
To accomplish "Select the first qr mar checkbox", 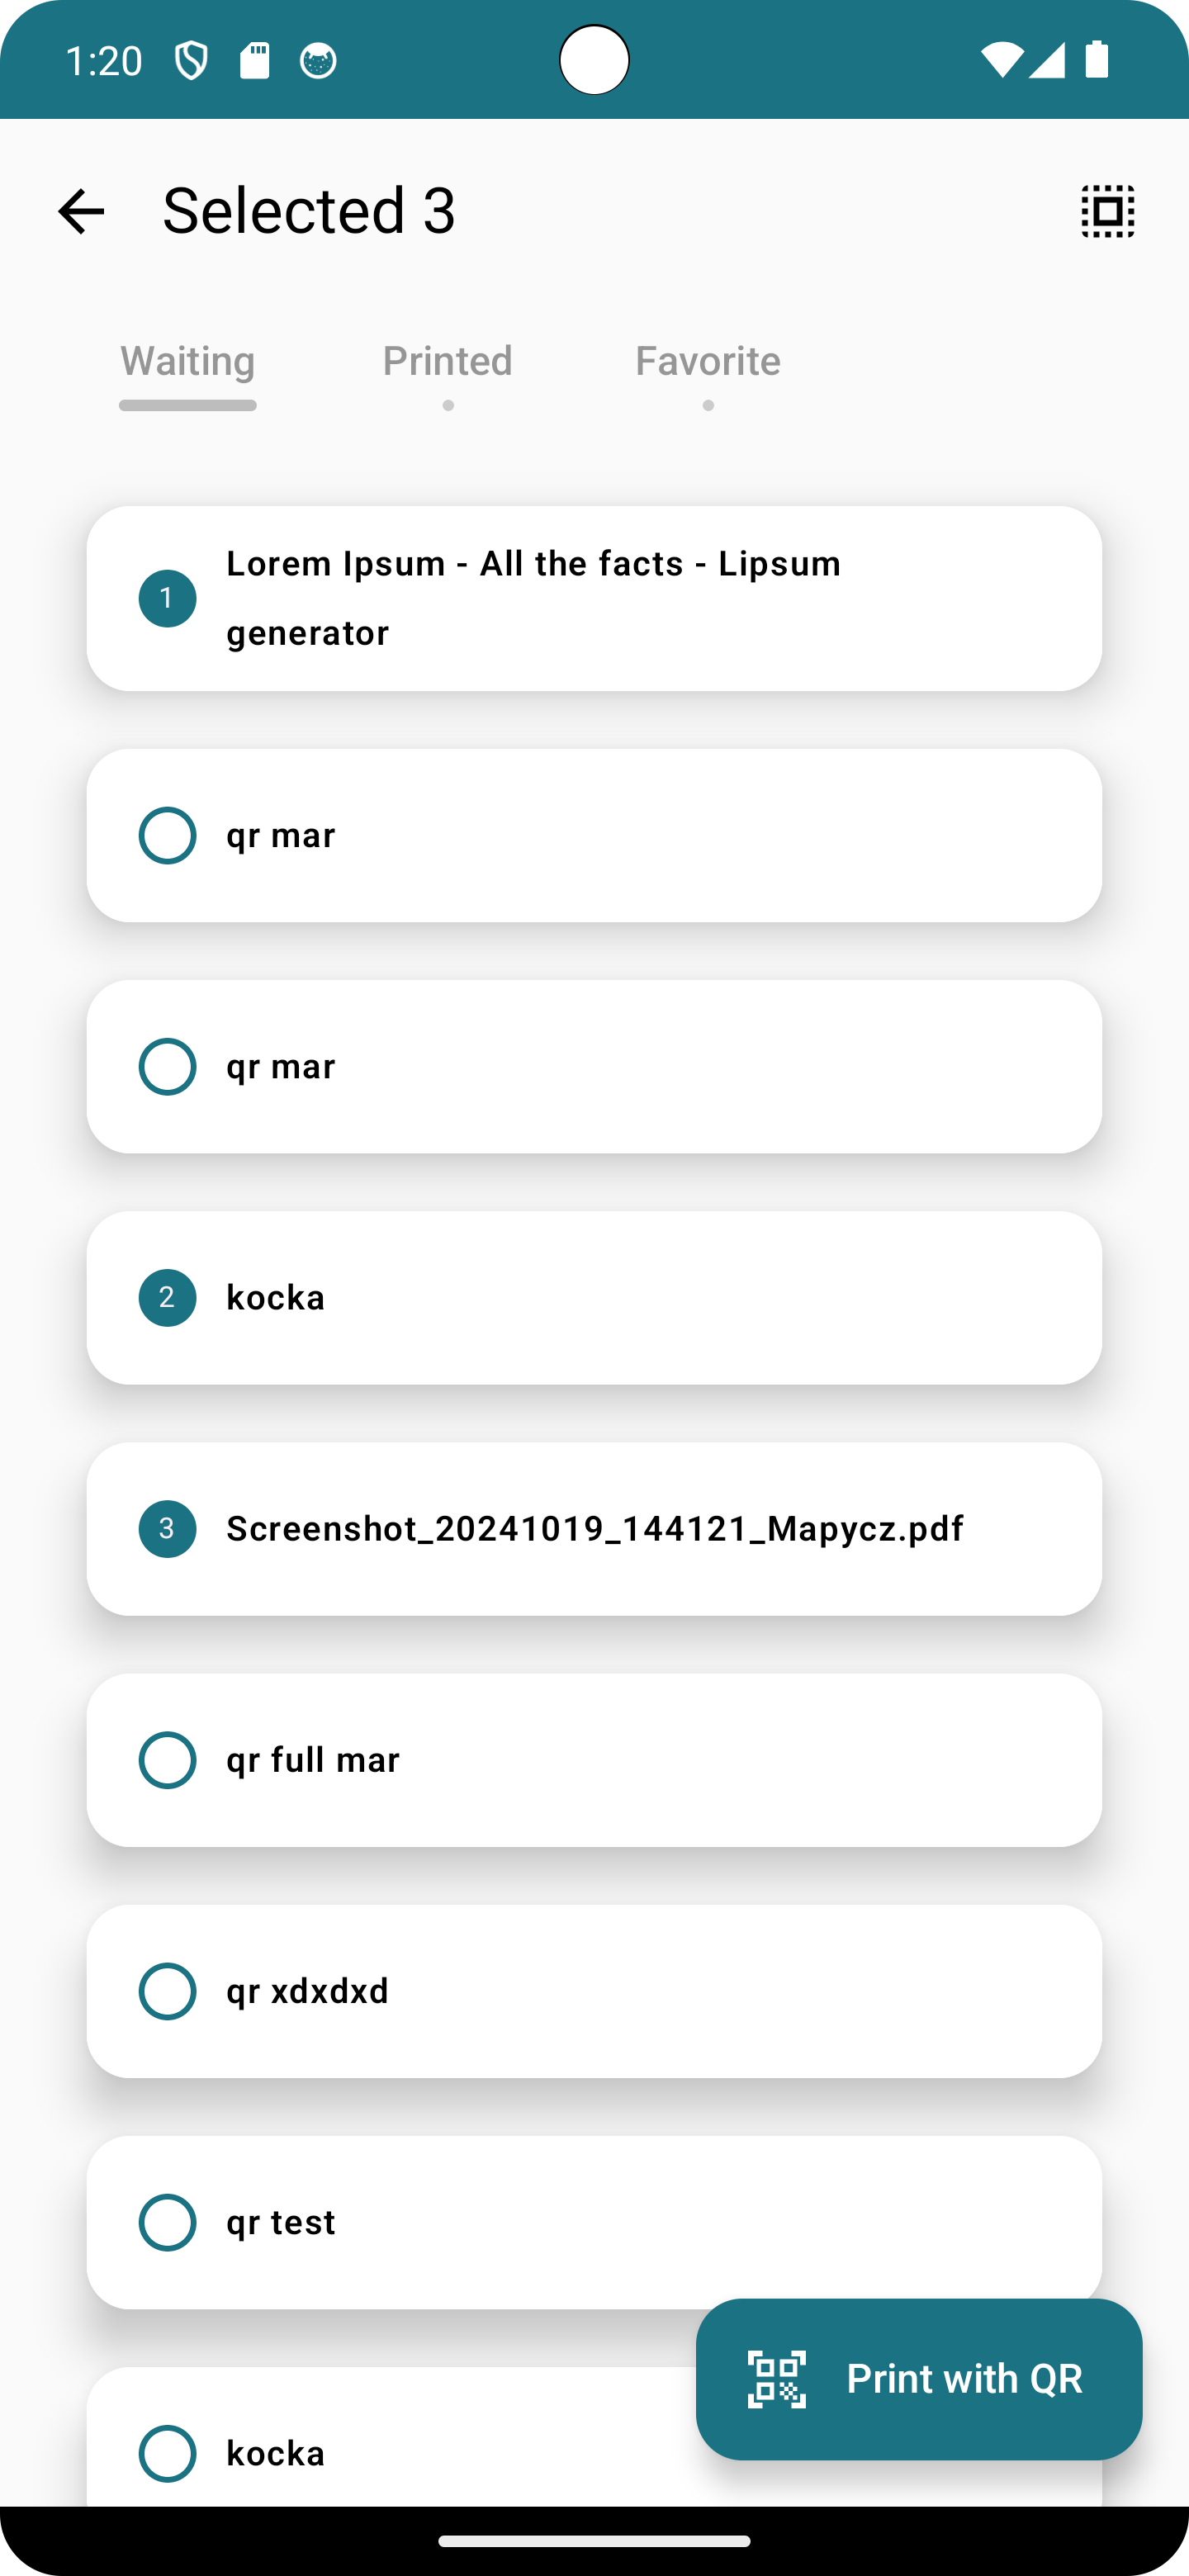I will pos(167,836).
